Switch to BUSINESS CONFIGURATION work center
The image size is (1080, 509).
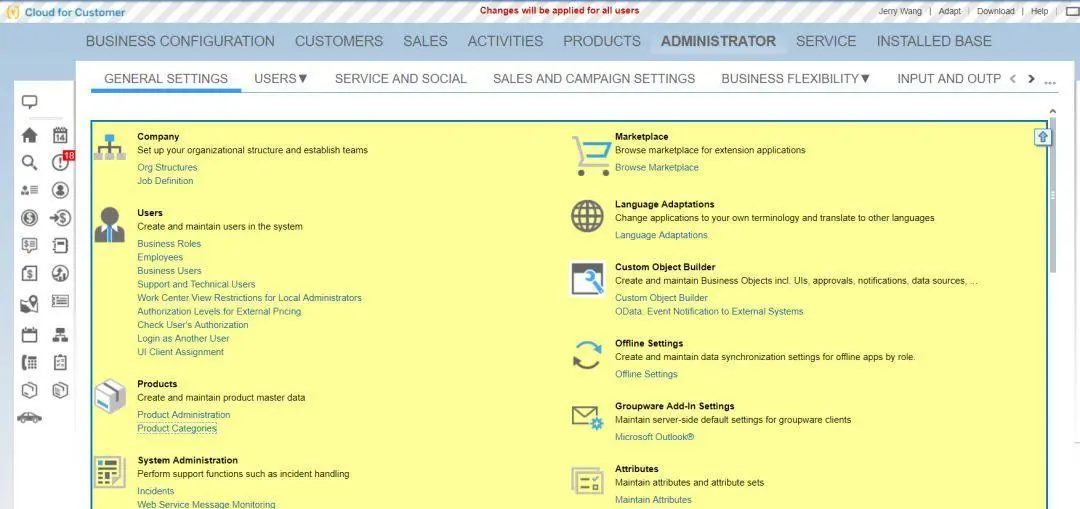coord(180,41)
